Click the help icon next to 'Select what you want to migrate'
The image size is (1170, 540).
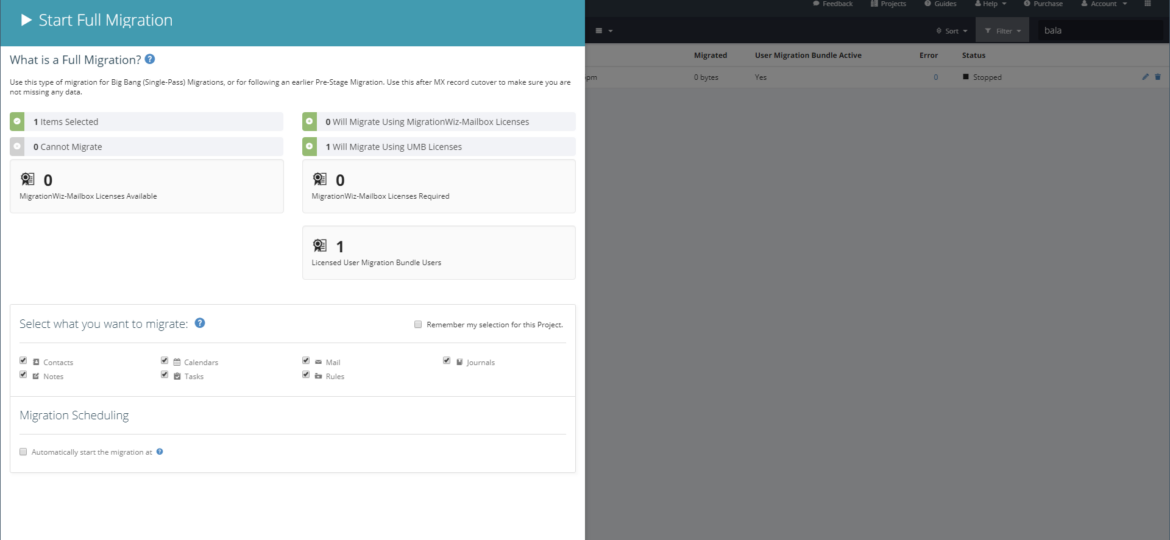[x=200, y=323]
